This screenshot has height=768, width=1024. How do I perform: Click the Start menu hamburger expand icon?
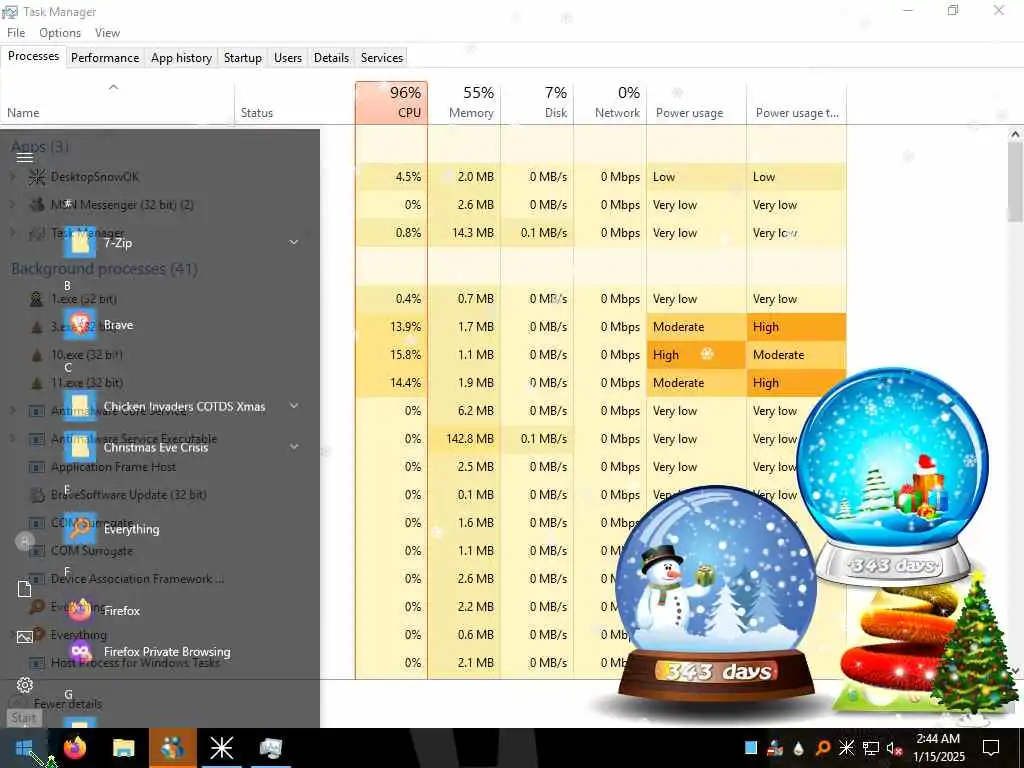click(24, 157)
